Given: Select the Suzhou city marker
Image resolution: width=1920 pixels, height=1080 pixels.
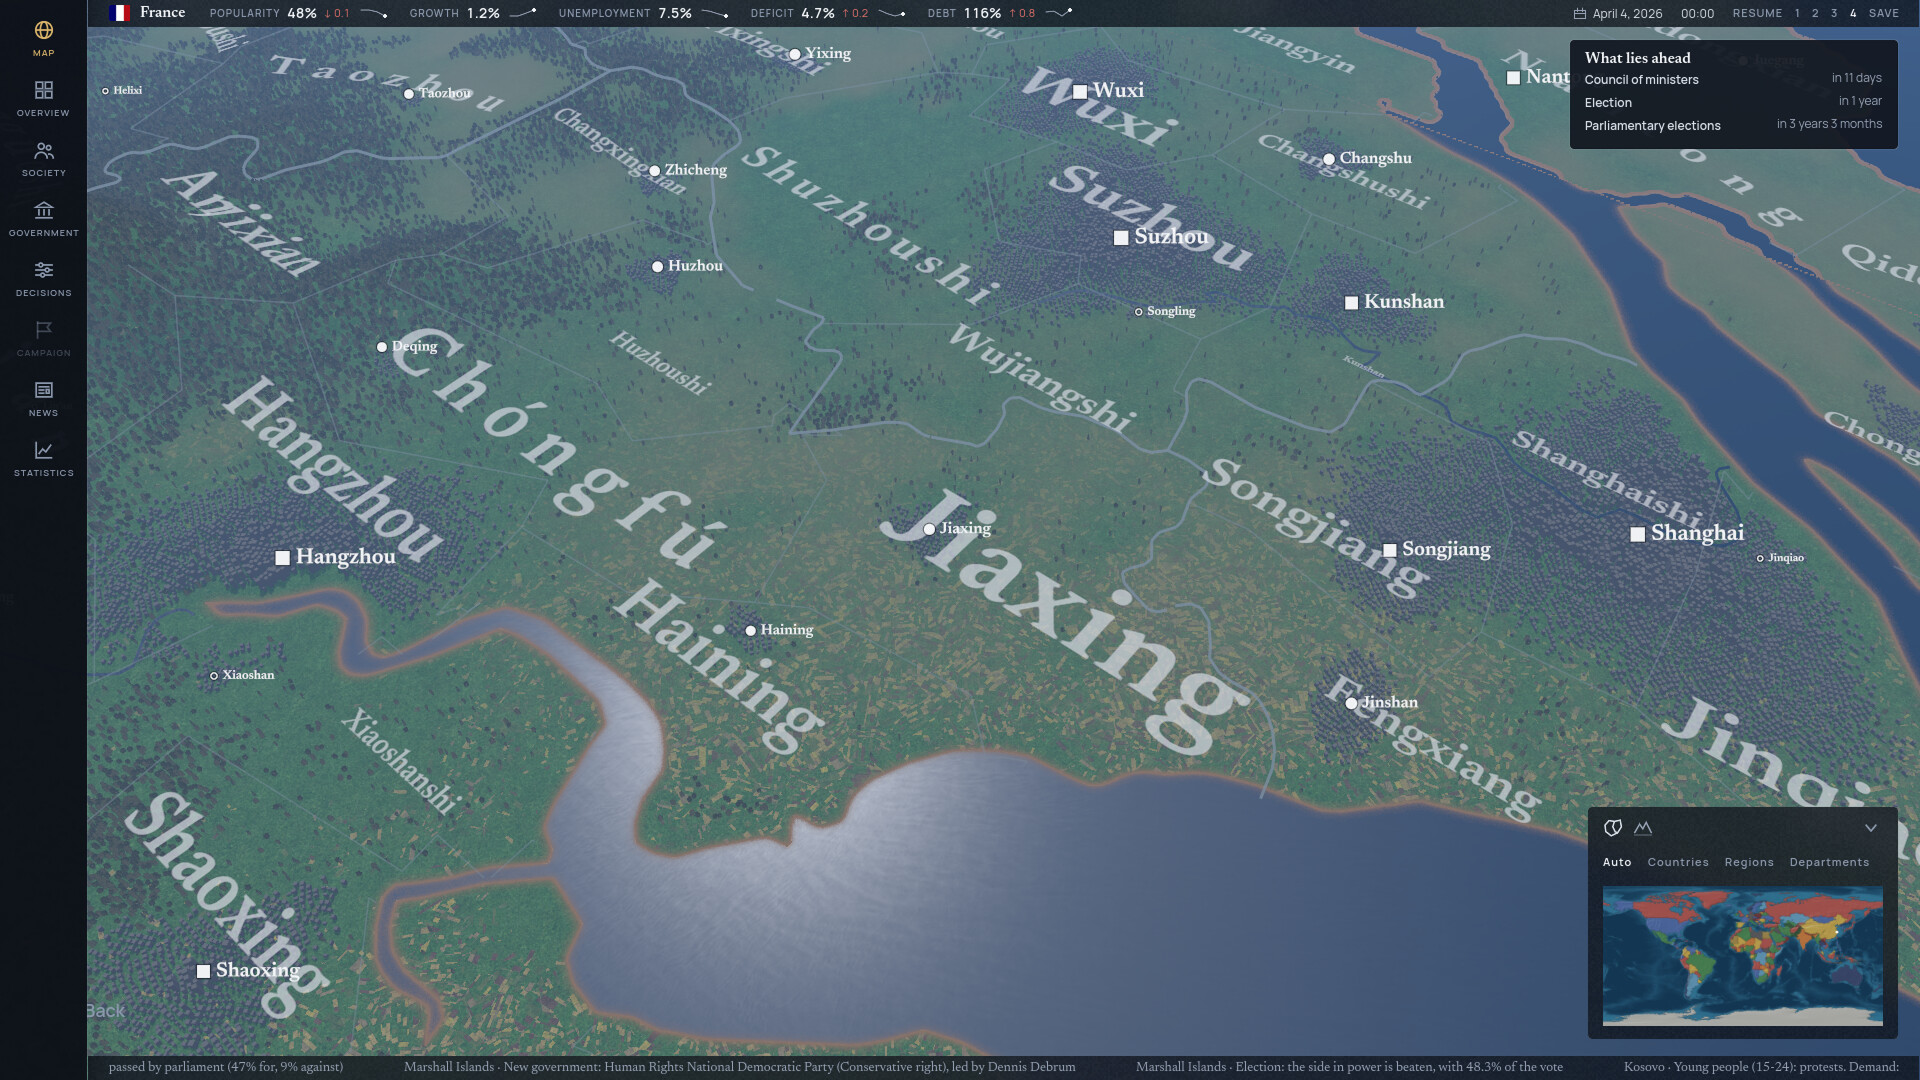Looking at the screenshot, I should click(1121, 238).
